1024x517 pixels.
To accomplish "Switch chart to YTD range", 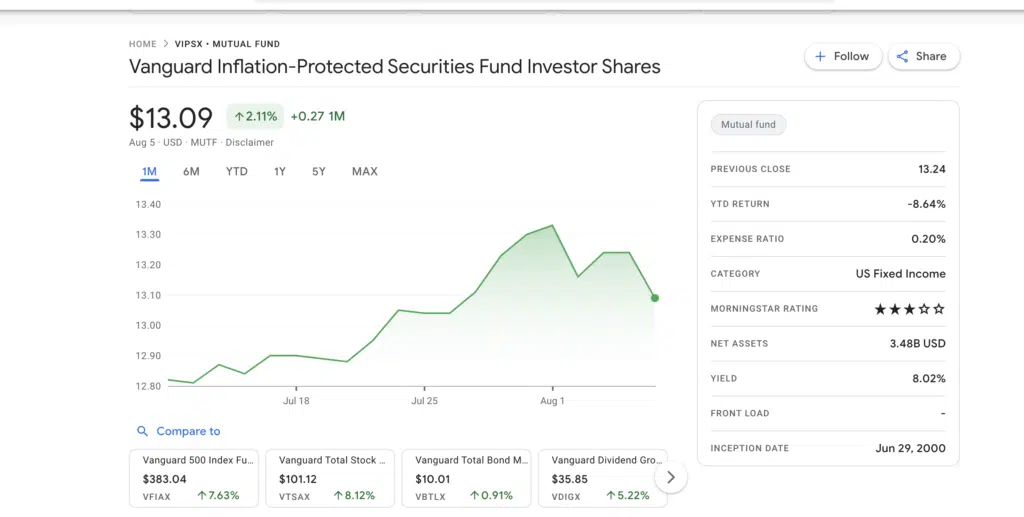I will pyautogui.click(x=236, y=172).
